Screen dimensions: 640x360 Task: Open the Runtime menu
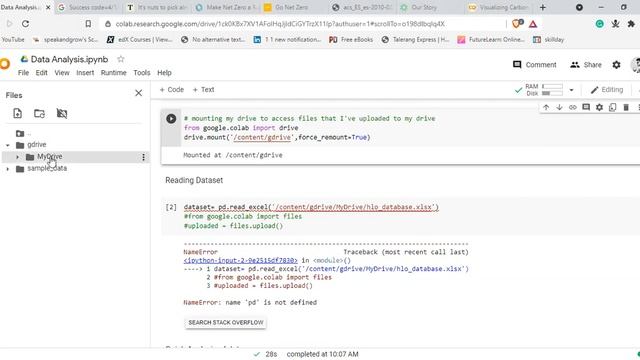click(x=113, y=73)
